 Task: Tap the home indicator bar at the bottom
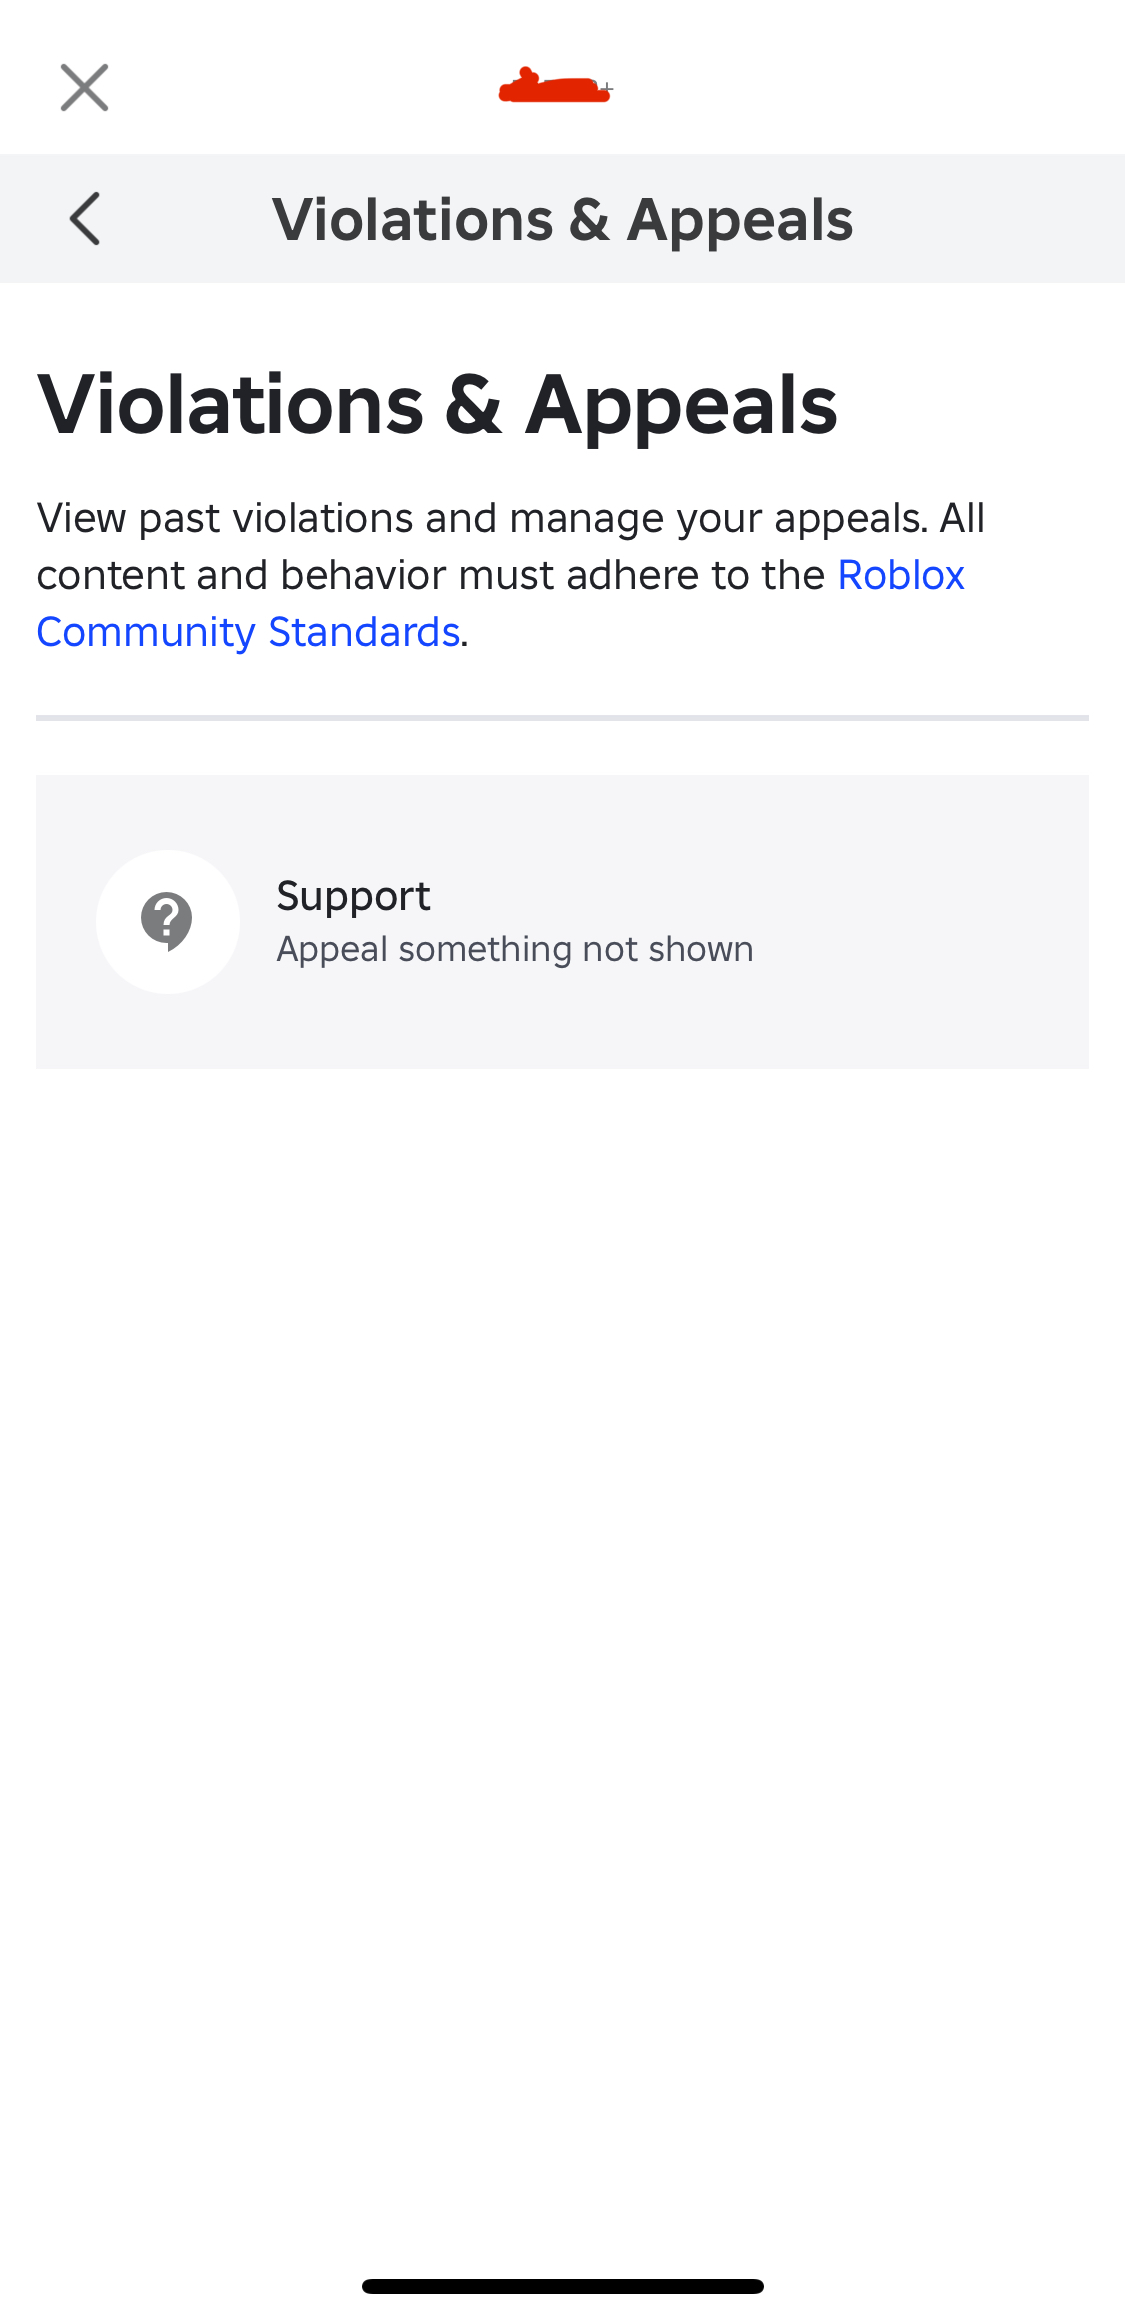click(x=562, y=2286)
